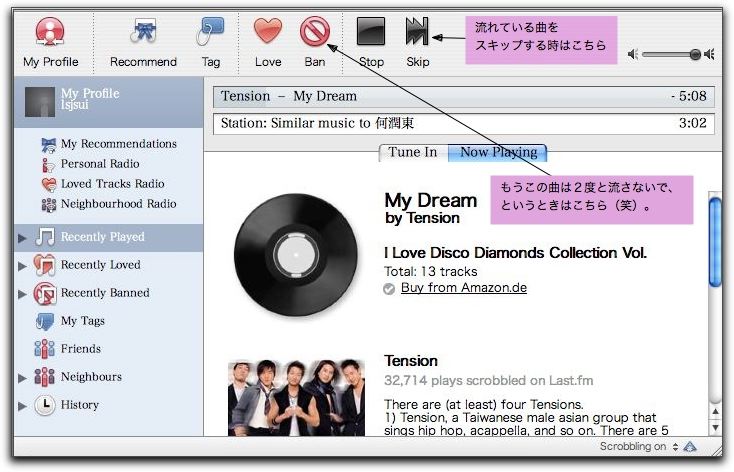
Task: Click the 'by Tension' artist text
Action: pyautogui.click(x=422, y=218)
